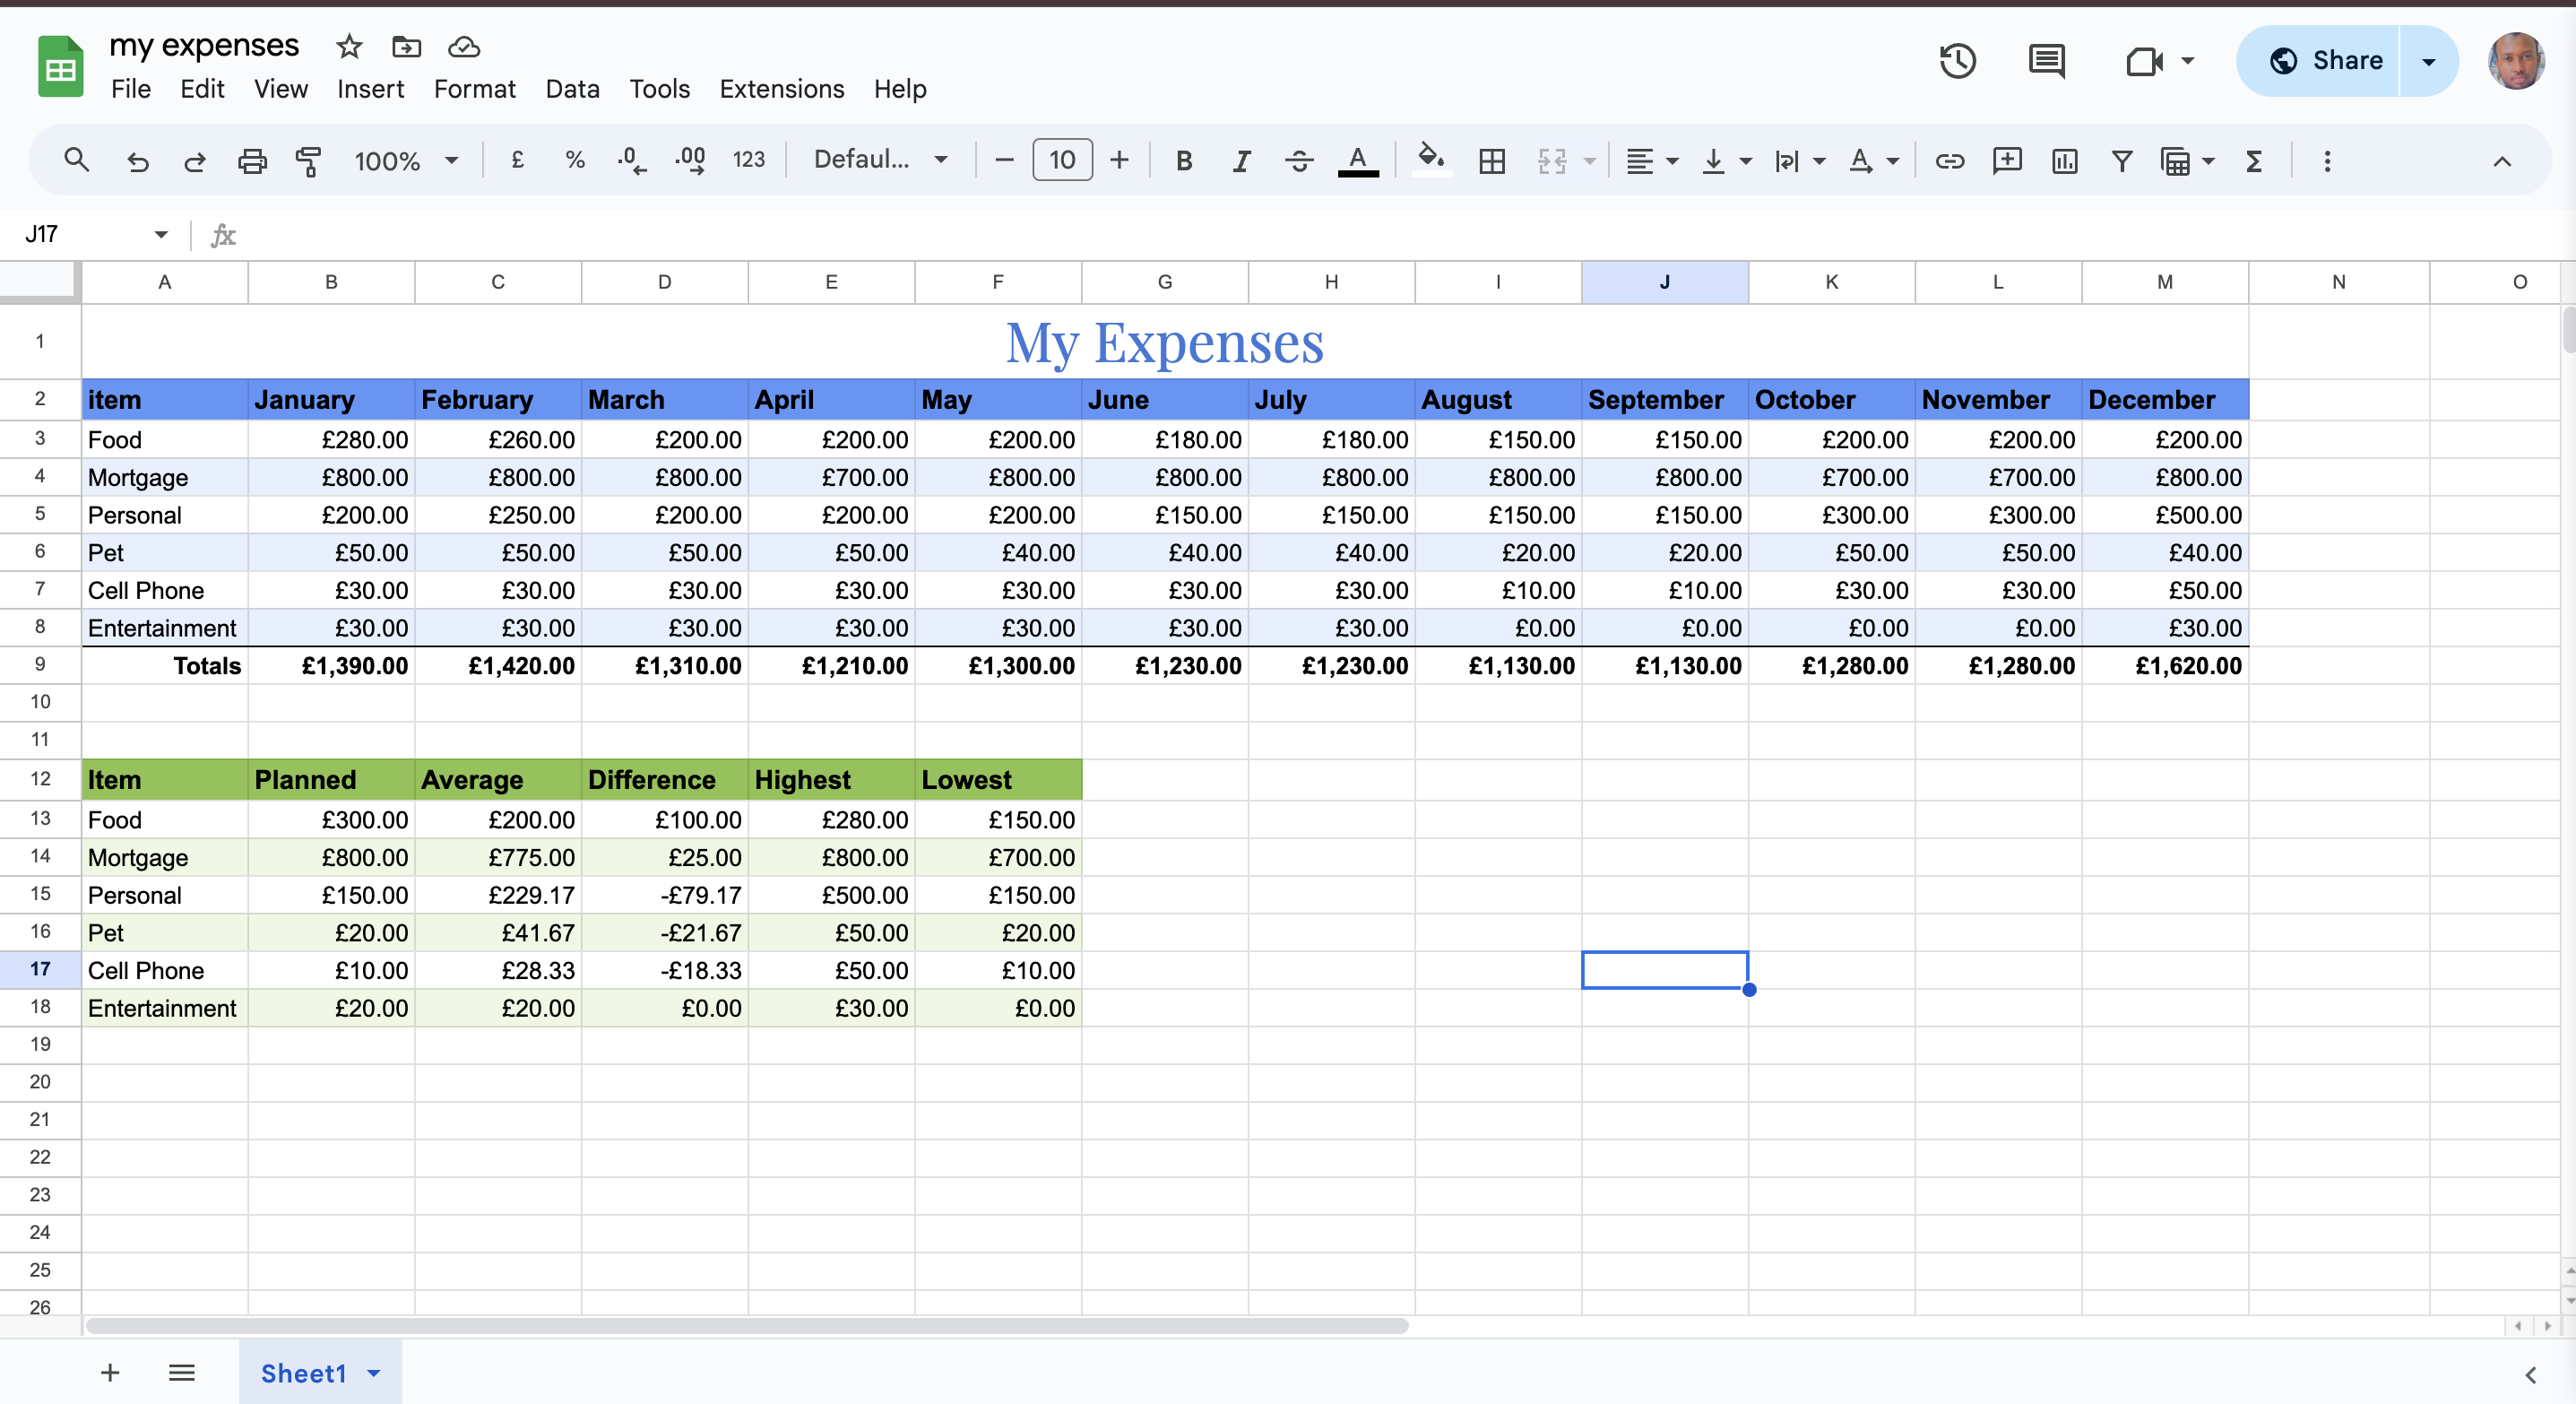Open the View menu

281,89
